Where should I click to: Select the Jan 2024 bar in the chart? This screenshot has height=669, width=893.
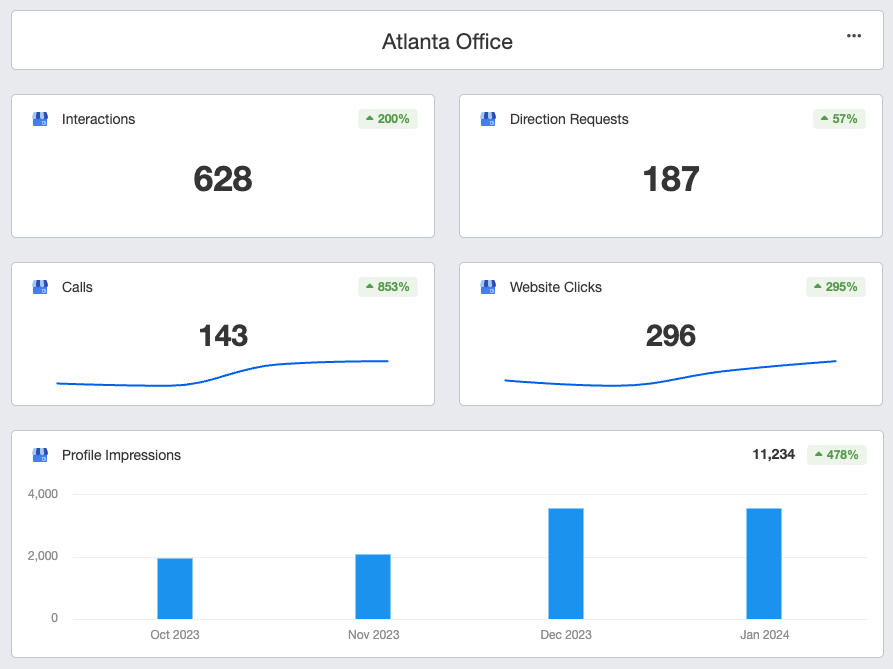click(x=764, y=564)
